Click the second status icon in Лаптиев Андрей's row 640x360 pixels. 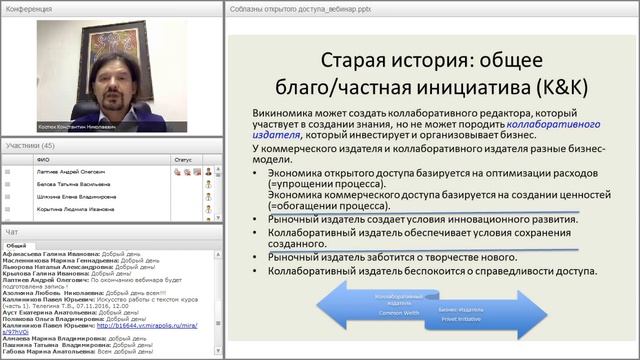[x=187, y=172]
